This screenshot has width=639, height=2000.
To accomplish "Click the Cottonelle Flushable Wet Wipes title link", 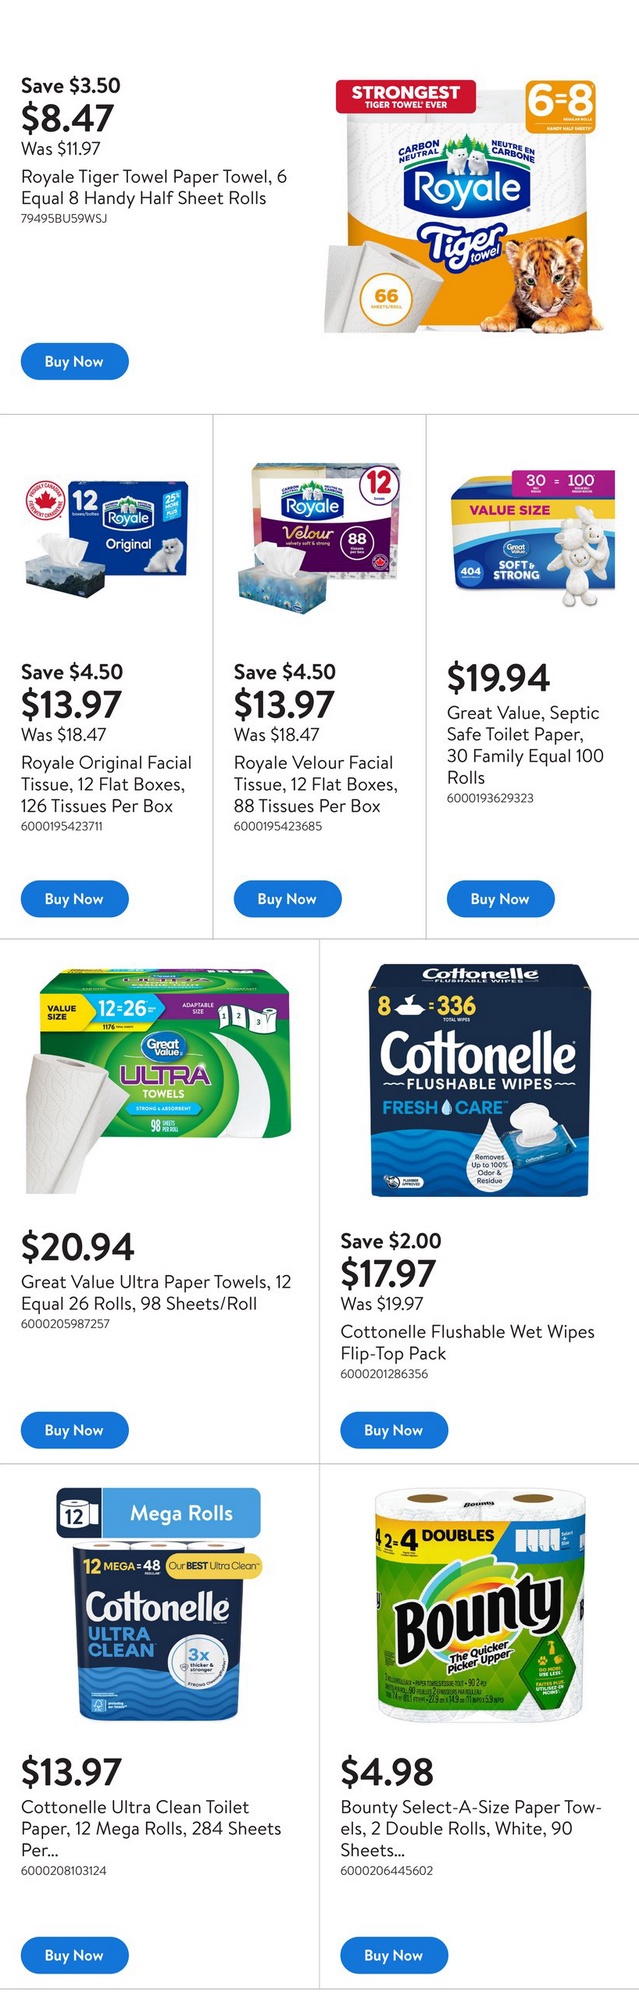I will (x=467, y=1342).
